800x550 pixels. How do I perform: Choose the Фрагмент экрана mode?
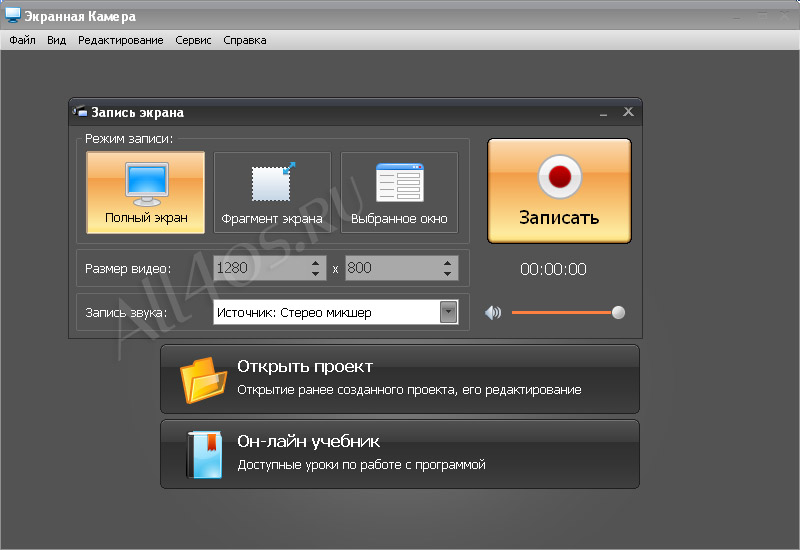click(272, 192)
